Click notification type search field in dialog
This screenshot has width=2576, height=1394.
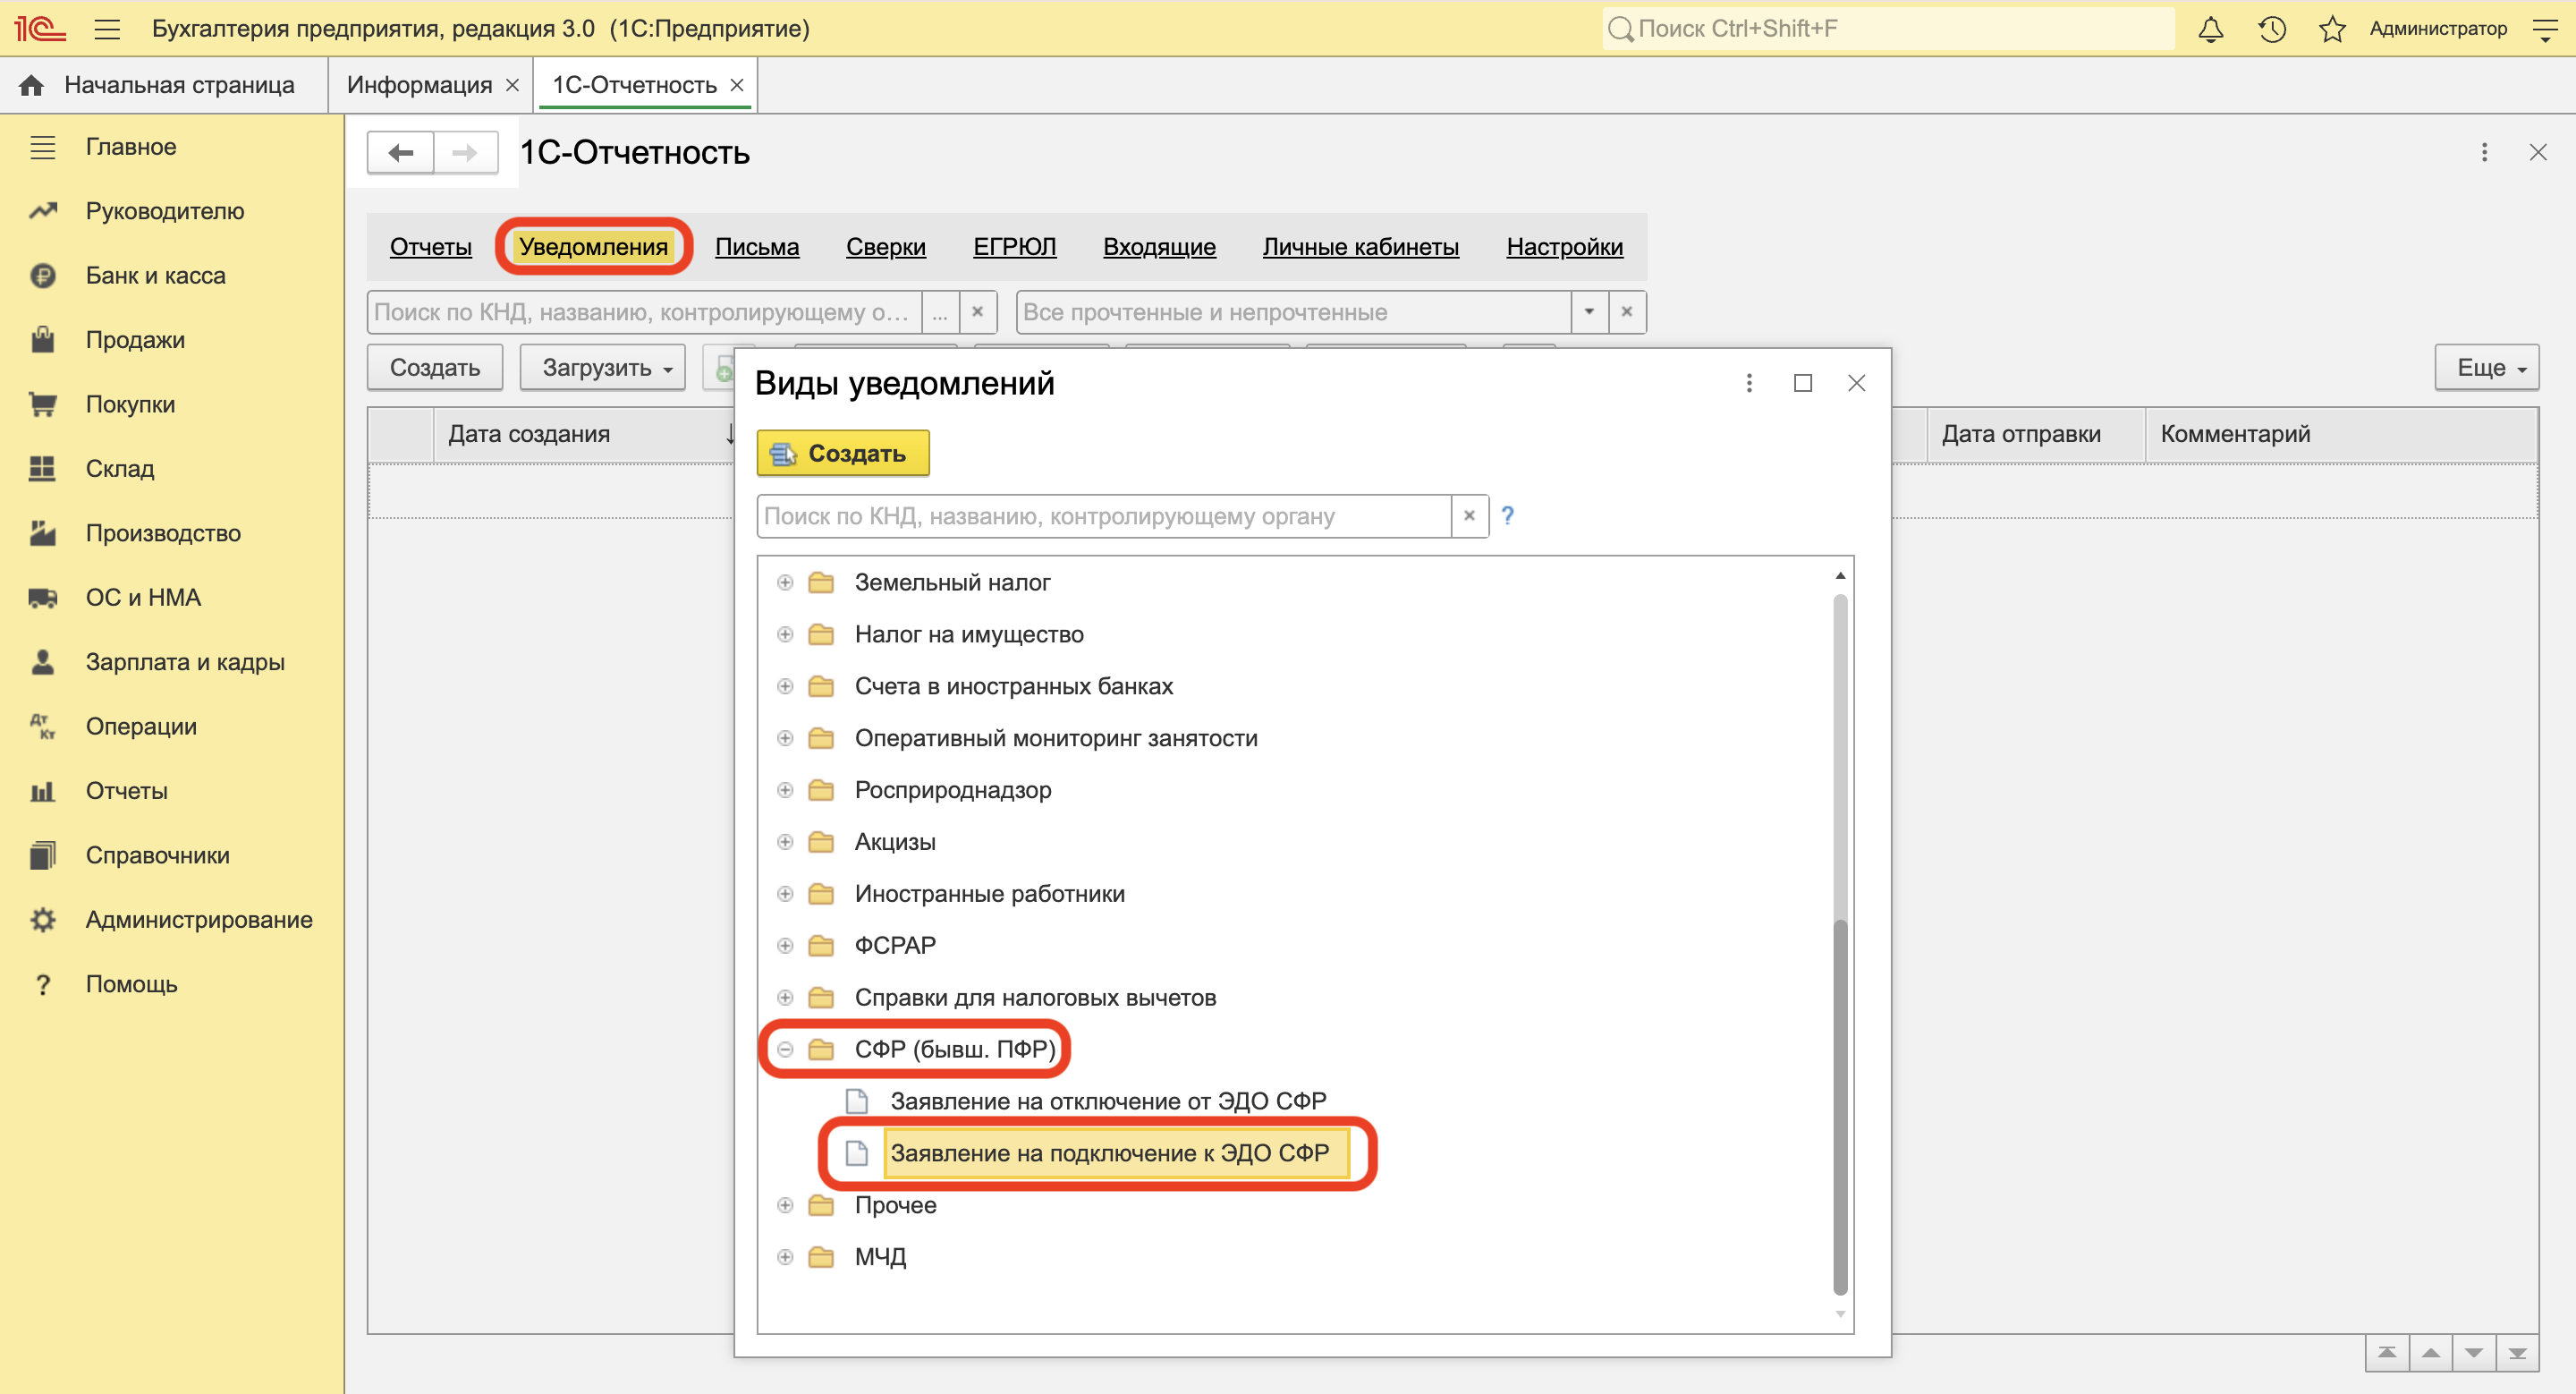coord(1103,516)
